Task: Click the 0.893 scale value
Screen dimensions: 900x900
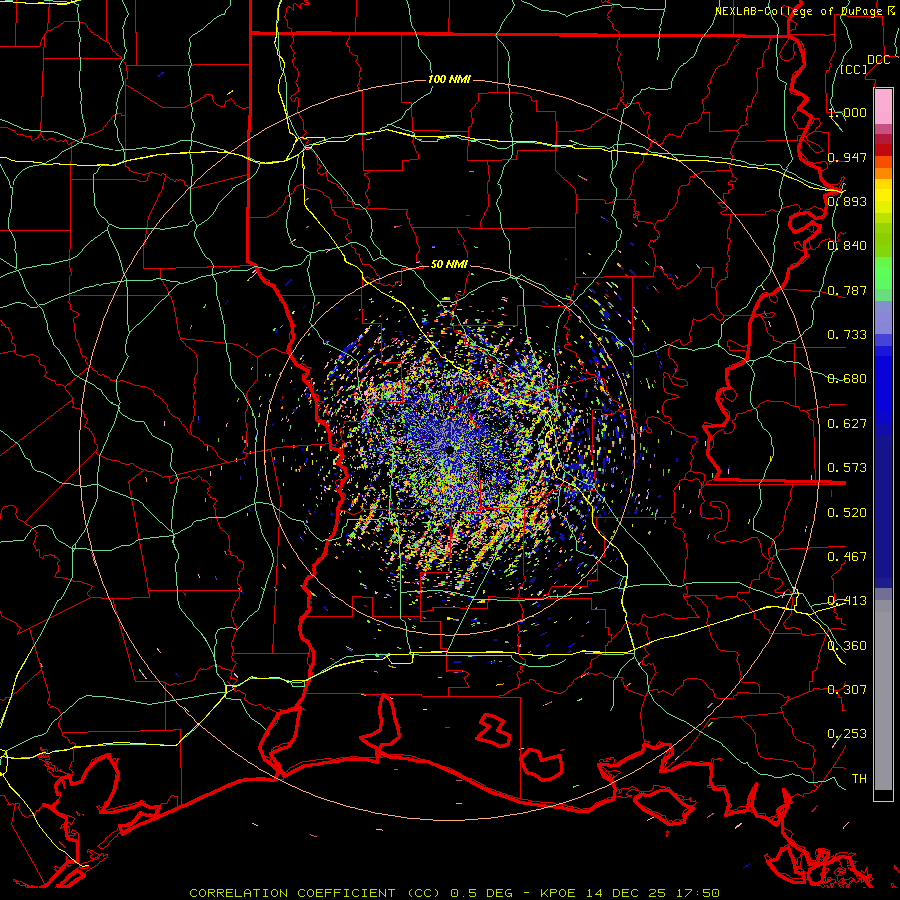Action: pyautogui.click(x=847, y=201)
